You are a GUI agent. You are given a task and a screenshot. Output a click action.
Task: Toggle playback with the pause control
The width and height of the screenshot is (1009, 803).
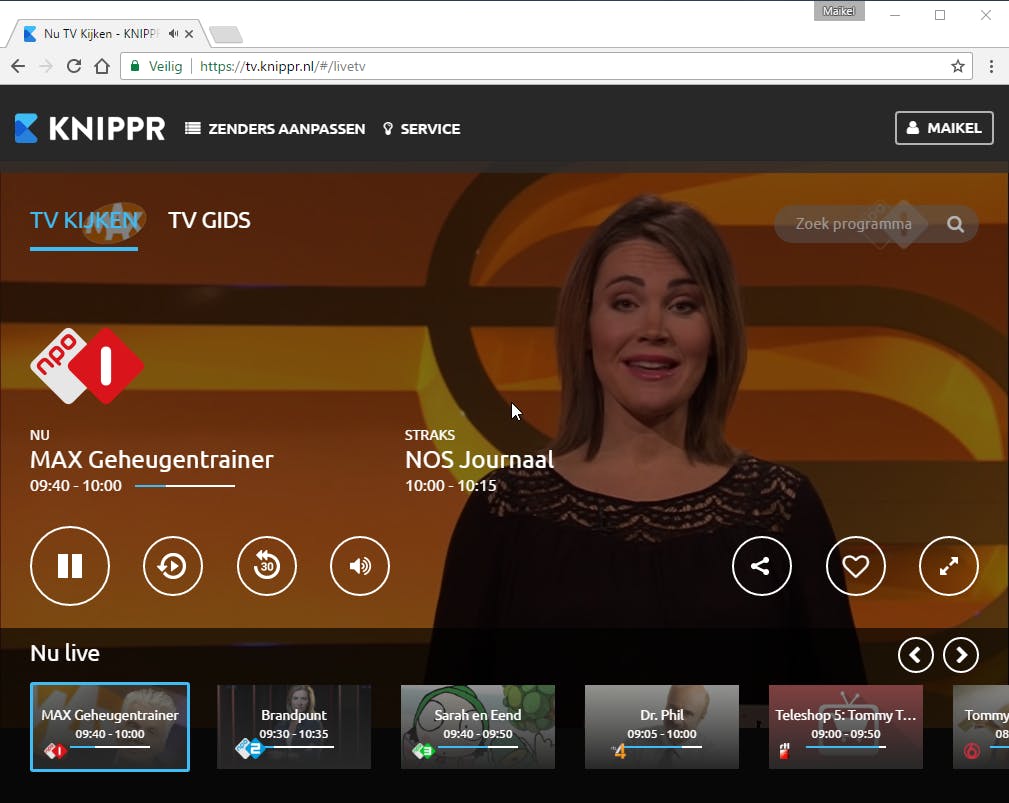(69, 566)
